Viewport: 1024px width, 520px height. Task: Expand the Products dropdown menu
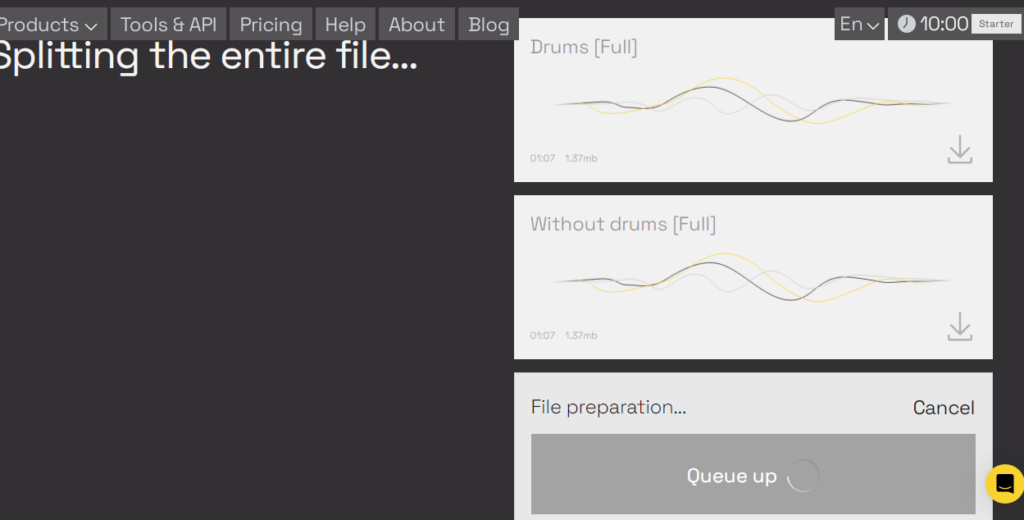point(50,24)
